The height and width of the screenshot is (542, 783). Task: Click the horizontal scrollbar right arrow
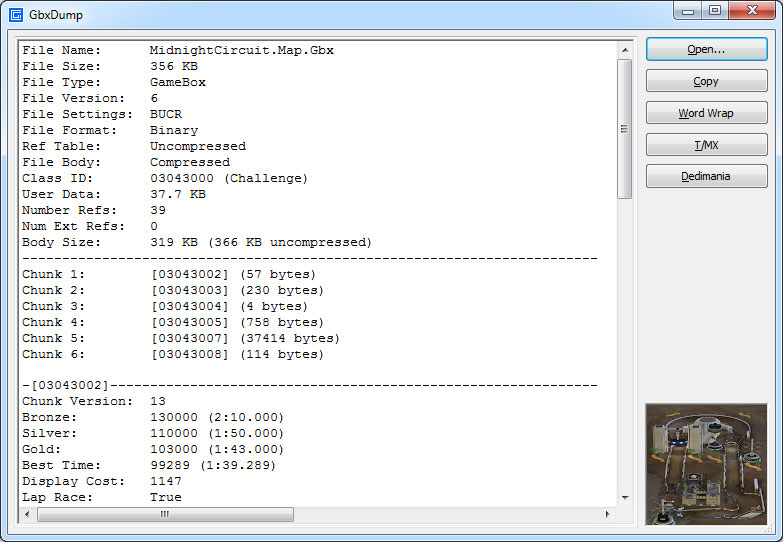606,514
